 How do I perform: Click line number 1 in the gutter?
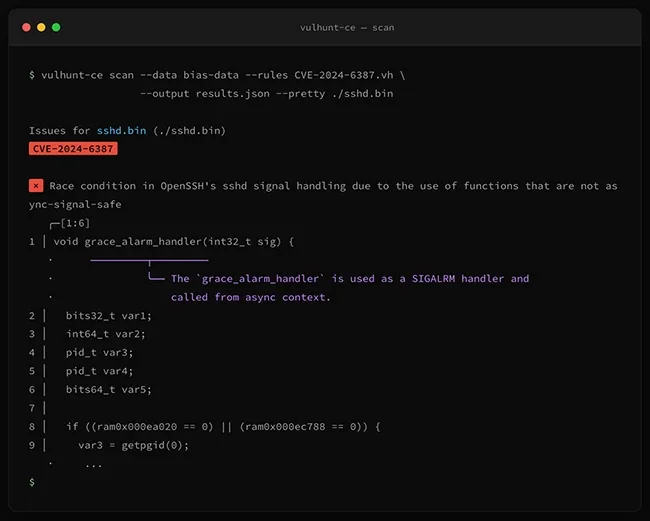coord(32,242)
